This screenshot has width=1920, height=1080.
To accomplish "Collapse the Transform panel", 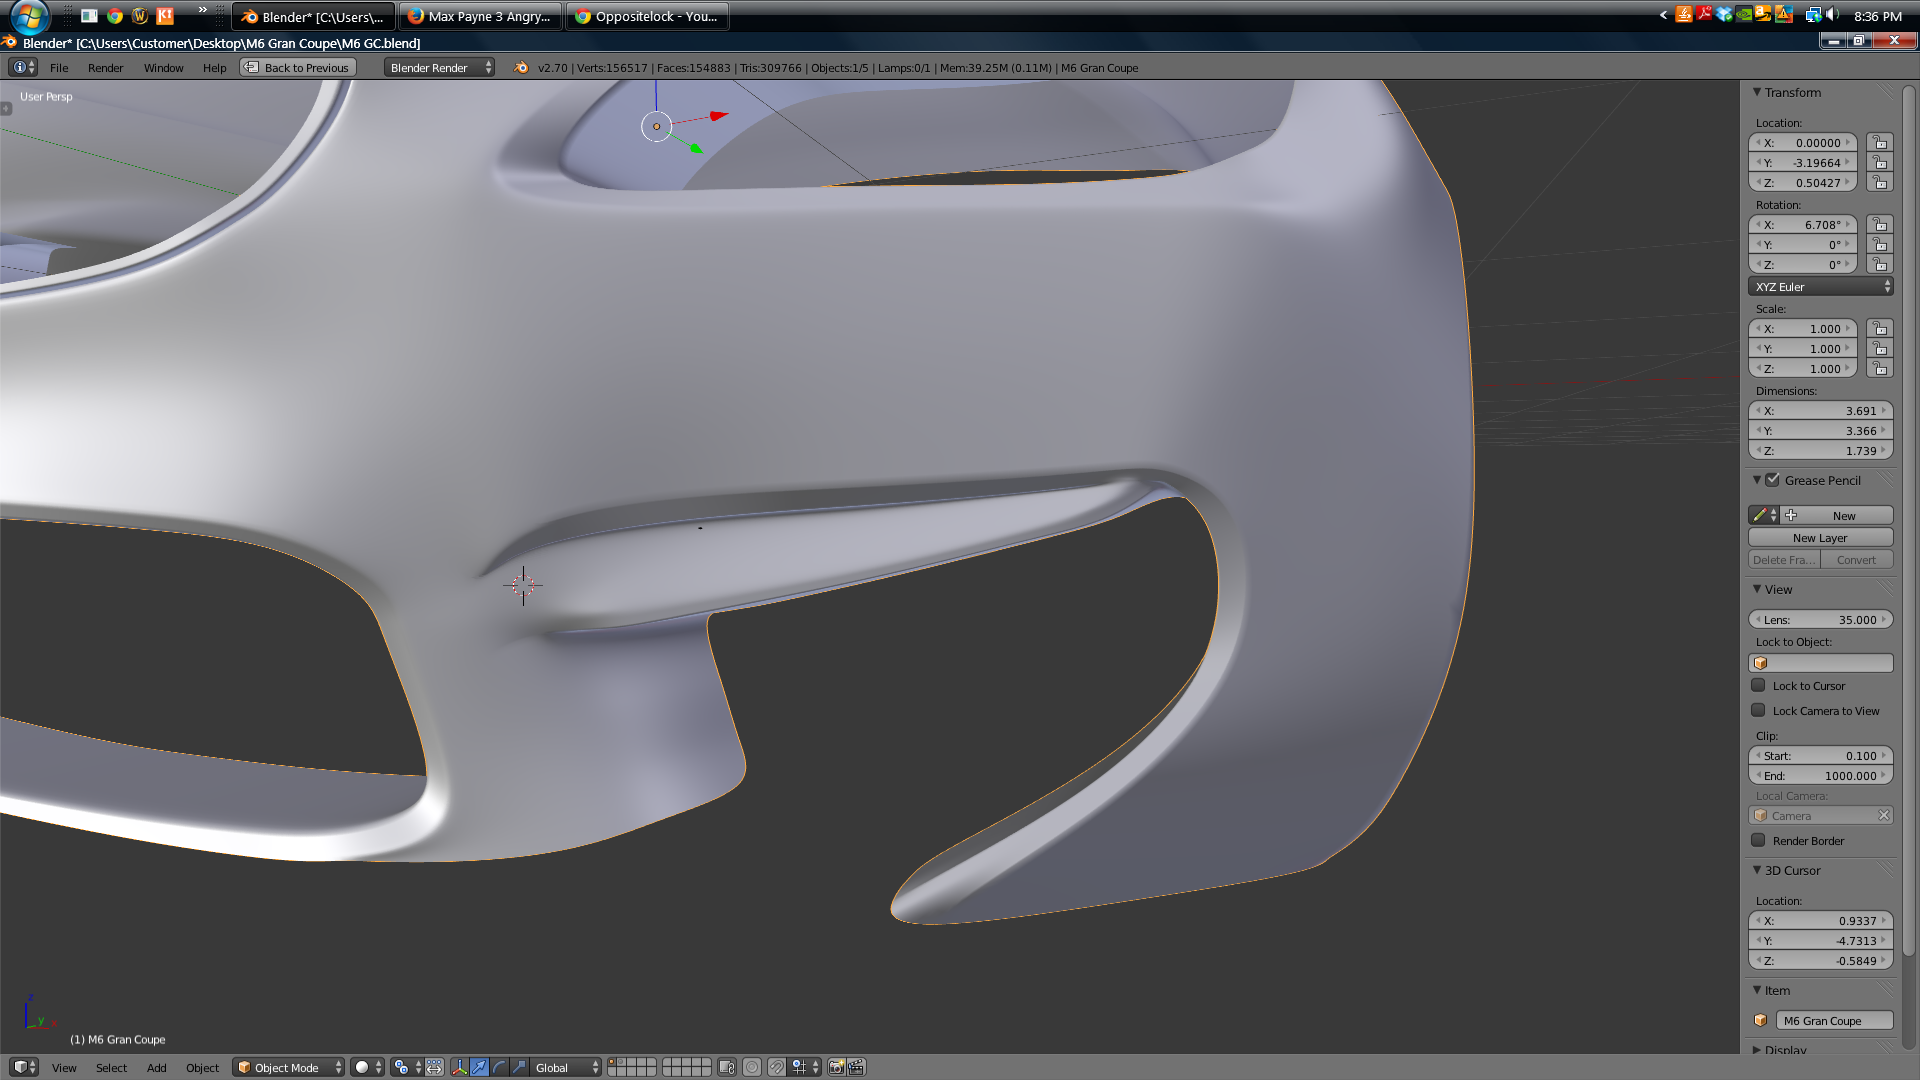I will point(1756,92).
